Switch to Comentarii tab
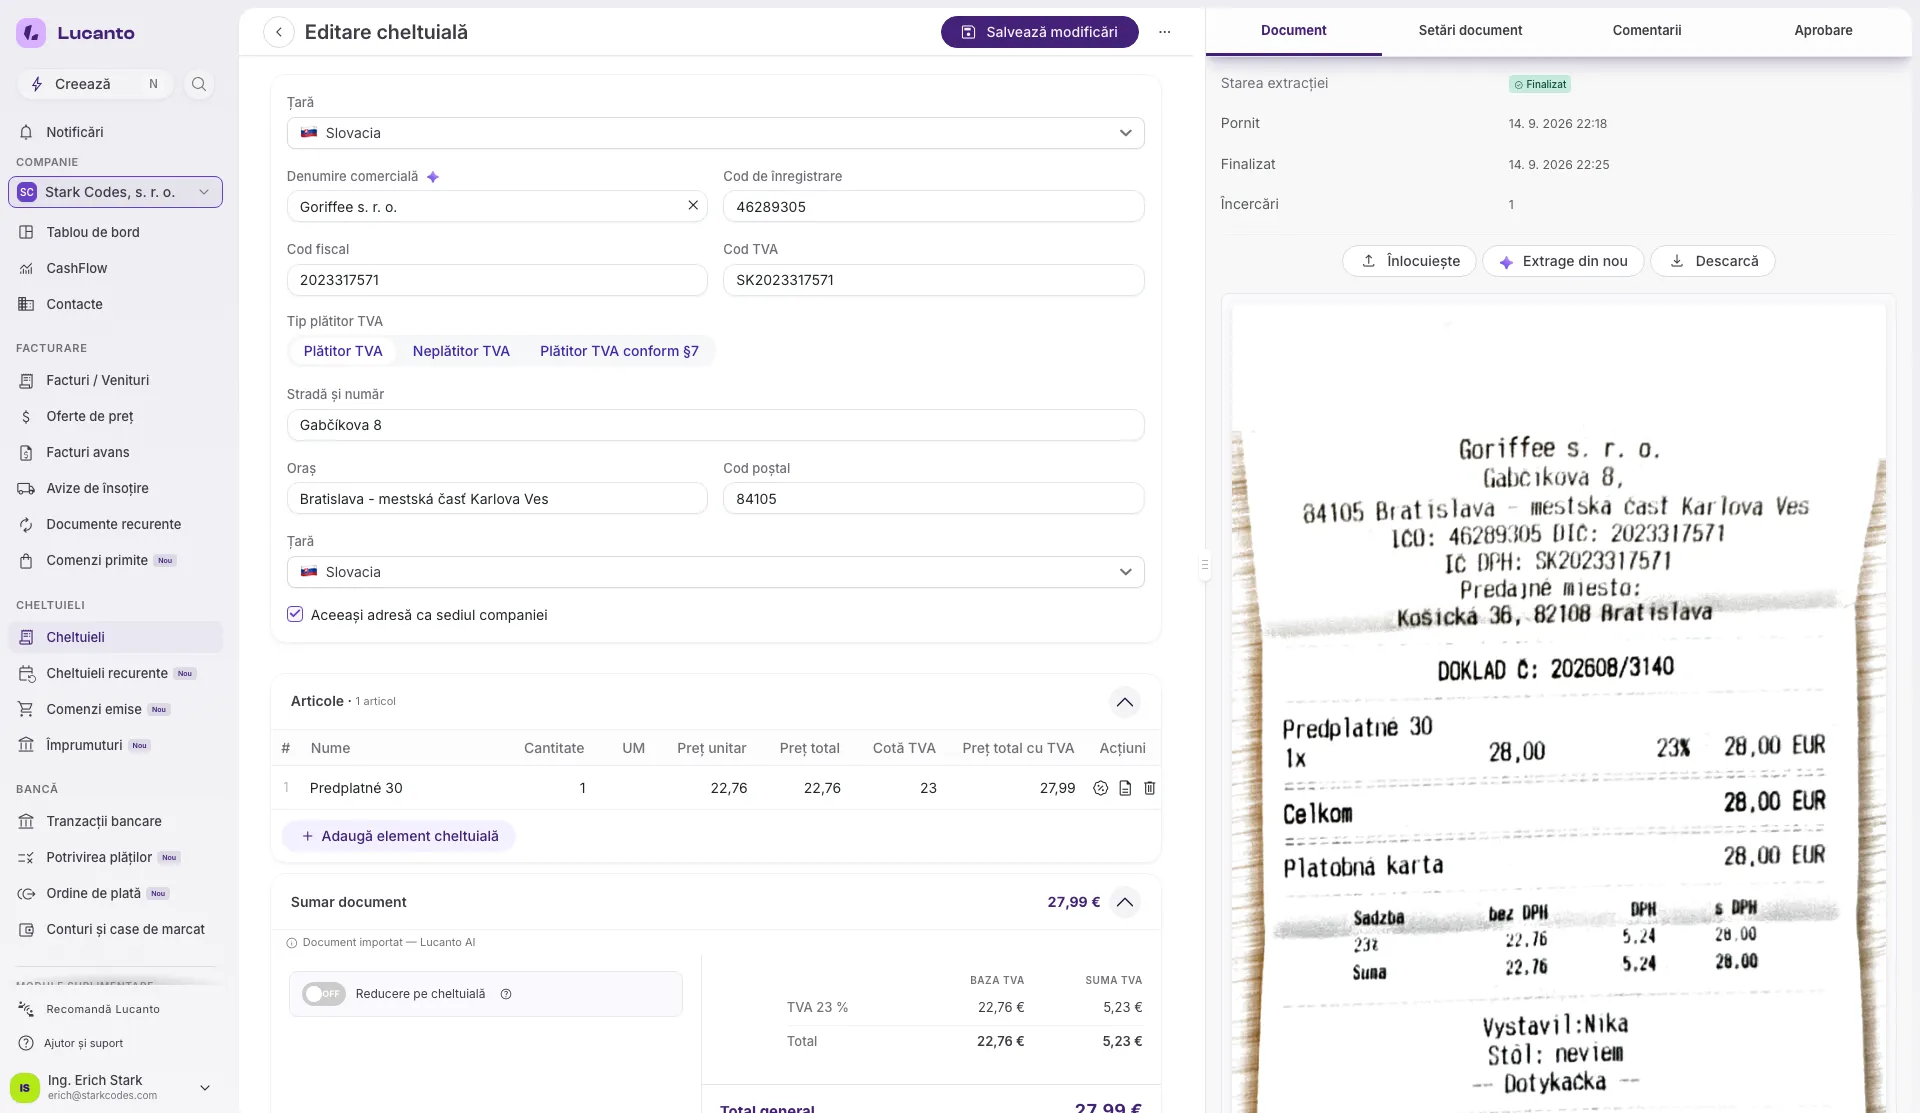This screenshot has height=1113, width=1920. tap(1647, 30)
